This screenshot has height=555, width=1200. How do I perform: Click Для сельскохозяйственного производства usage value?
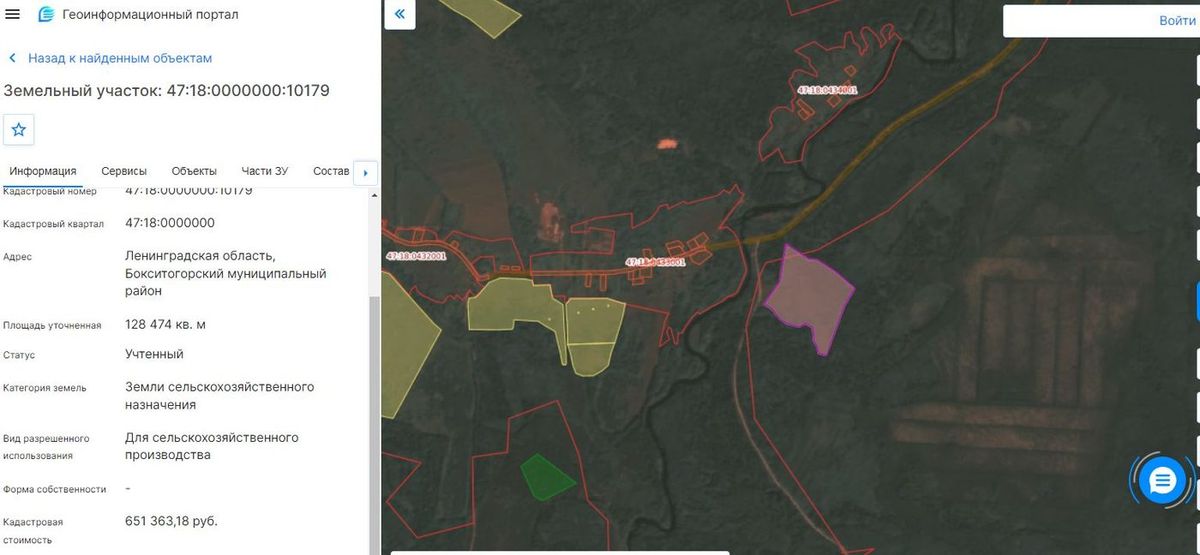212,446
